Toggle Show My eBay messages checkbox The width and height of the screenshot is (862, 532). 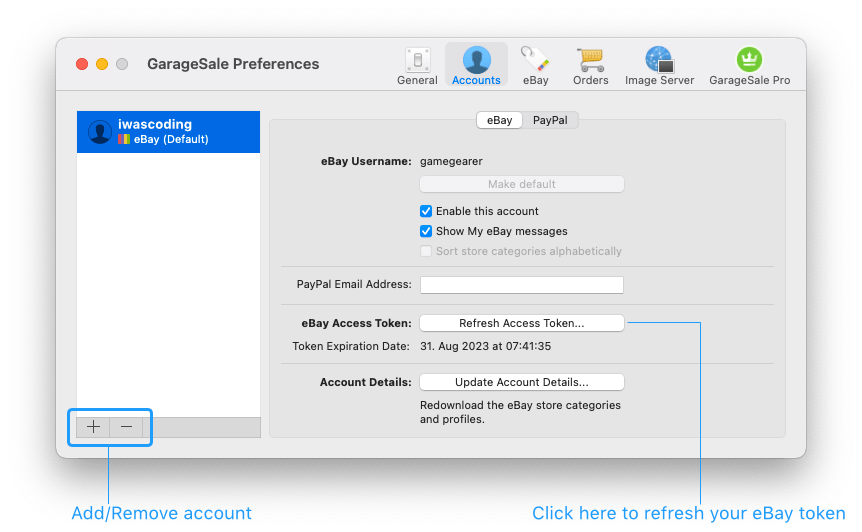tap(426, 231)
